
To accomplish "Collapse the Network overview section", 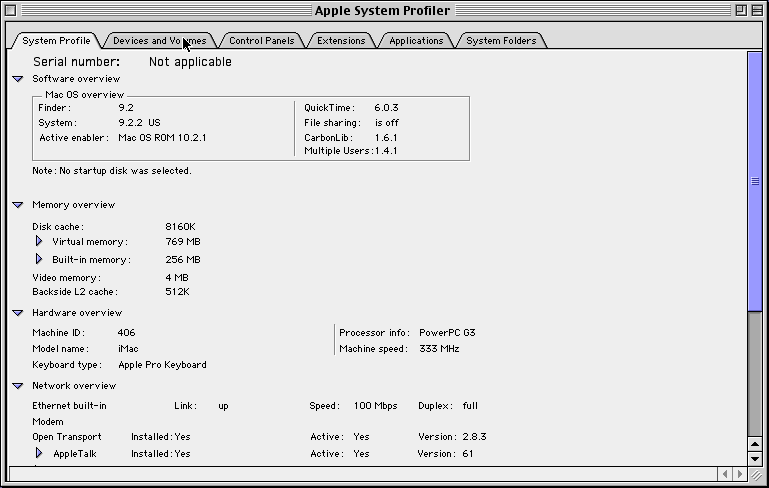I will click(18, 386).
